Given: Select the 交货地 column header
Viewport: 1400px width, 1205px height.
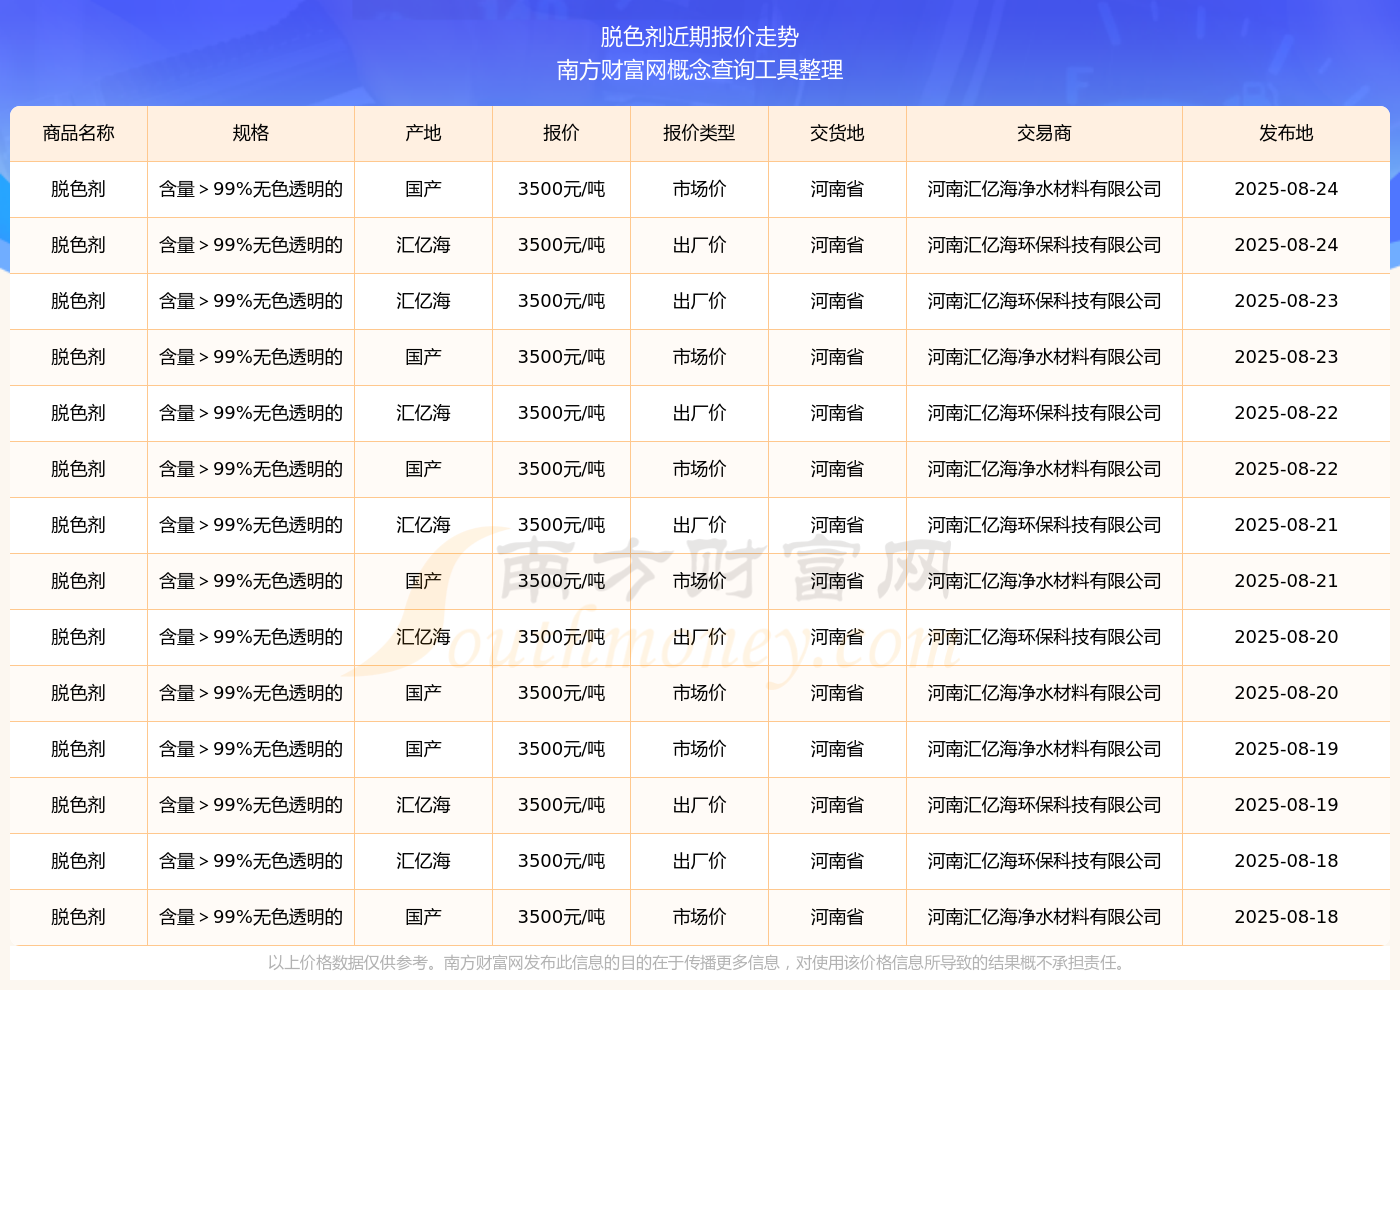Looking at the screenshot, I should click(x=837, y=133).
